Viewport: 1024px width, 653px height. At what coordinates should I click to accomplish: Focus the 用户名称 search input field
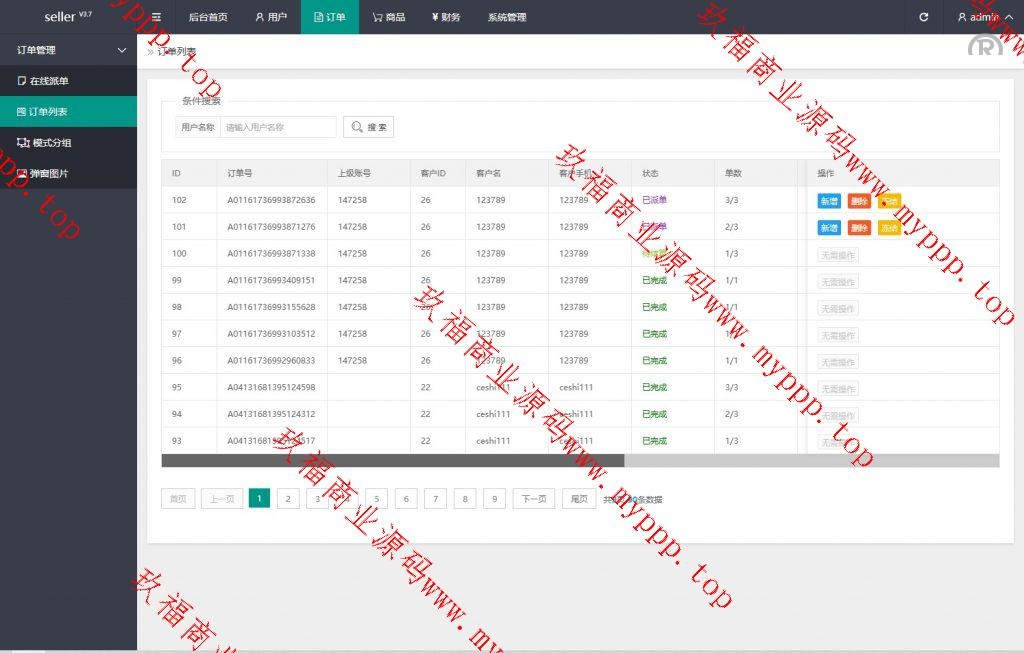coord(278,127)
